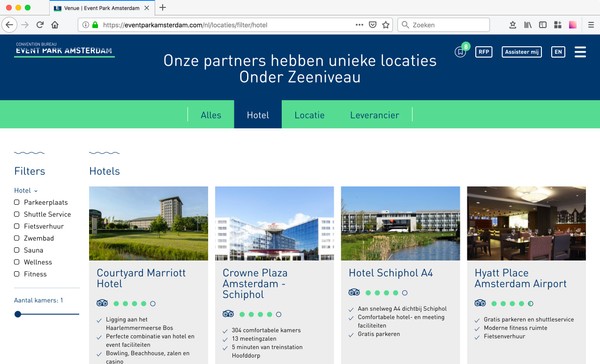Image resolution: width=600 pixels, height=364 pixels.
Task: Select the Zwembad filter
Action: click(x=17, y=238)
